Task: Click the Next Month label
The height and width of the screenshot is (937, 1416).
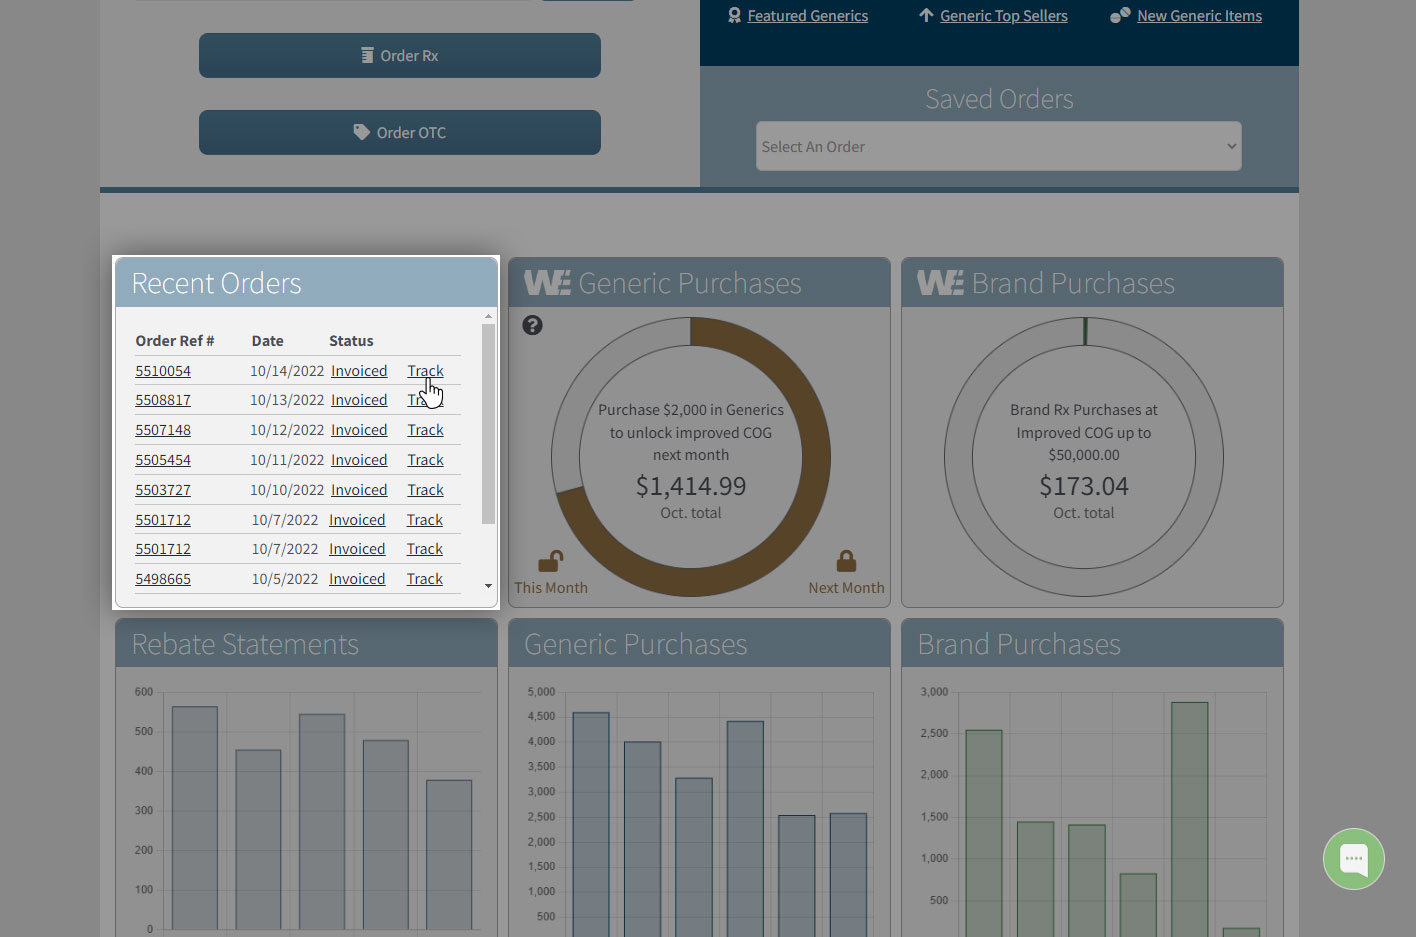Action: [x=846, y=588]
